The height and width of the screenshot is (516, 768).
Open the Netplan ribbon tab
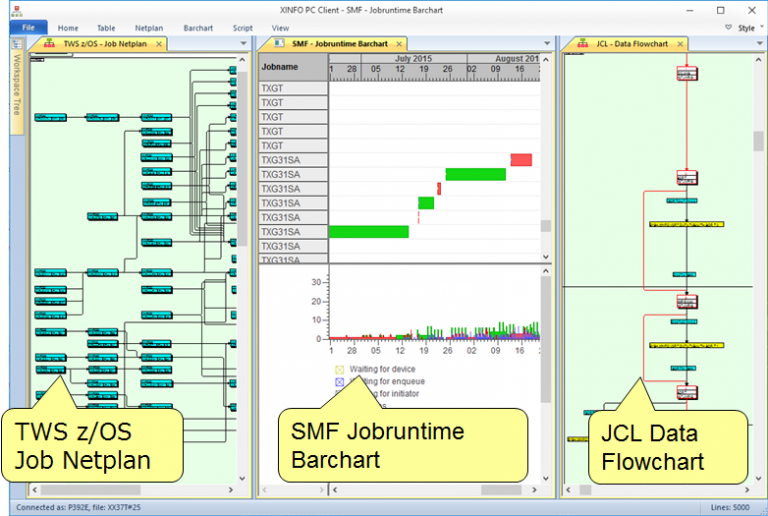(149, 28)
